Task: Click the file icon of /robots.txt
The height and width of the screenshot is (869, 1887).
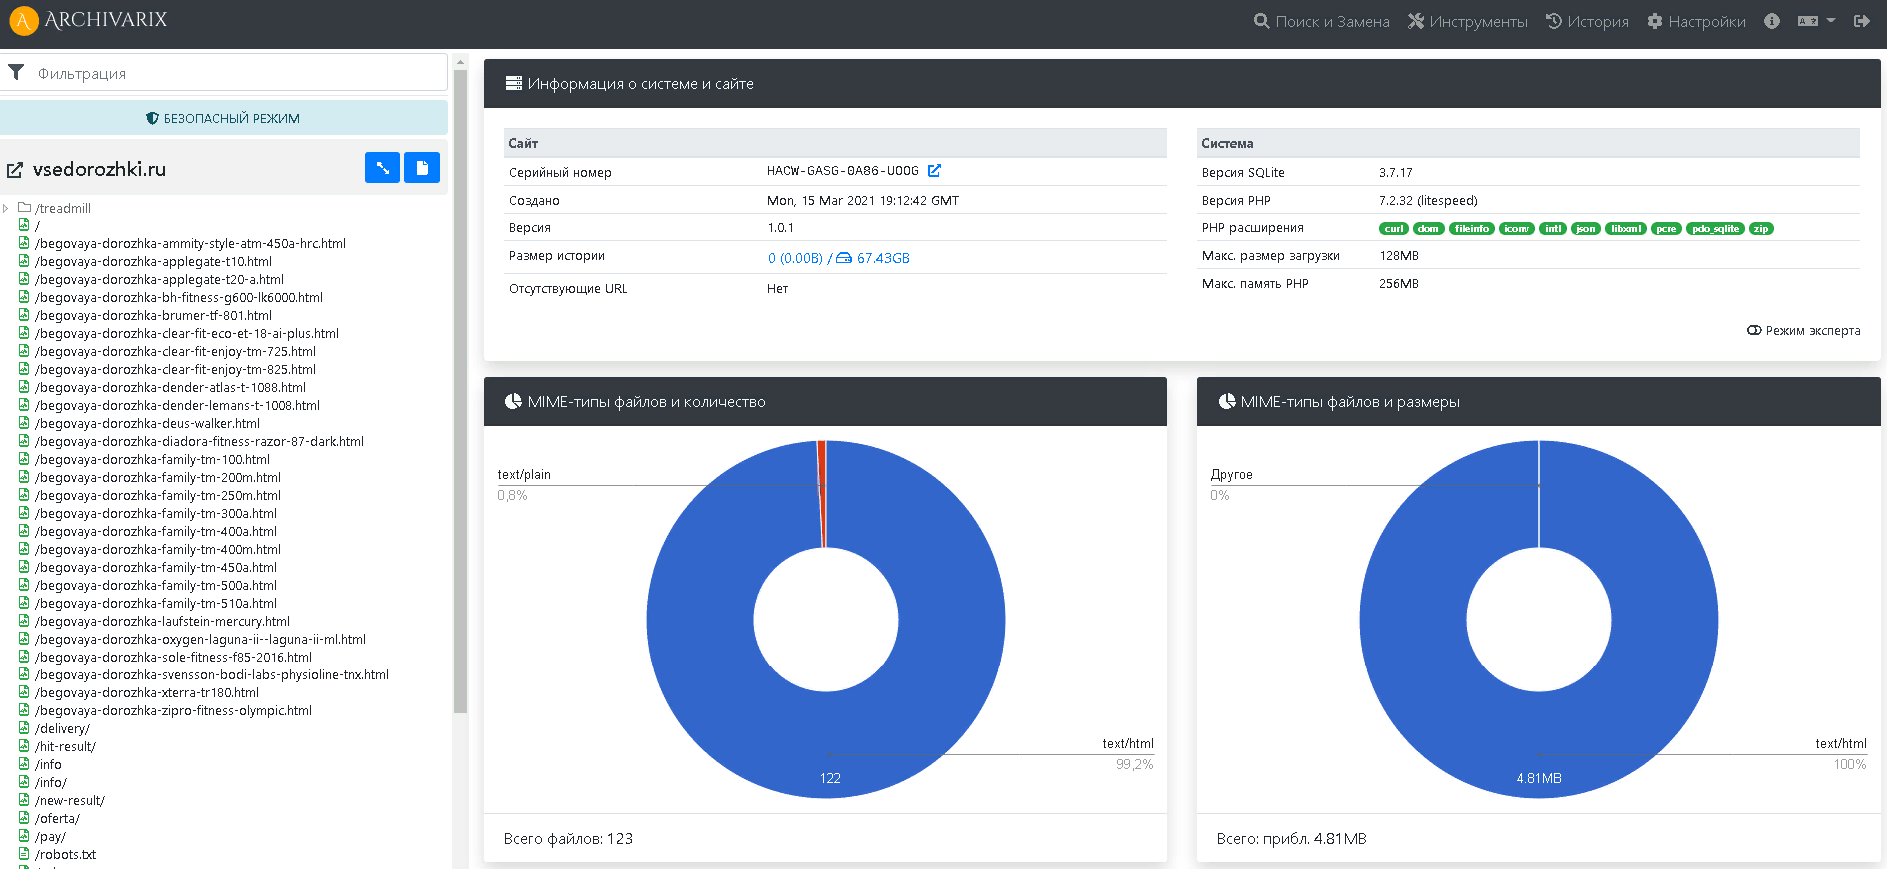Action: tap(24, 854)
